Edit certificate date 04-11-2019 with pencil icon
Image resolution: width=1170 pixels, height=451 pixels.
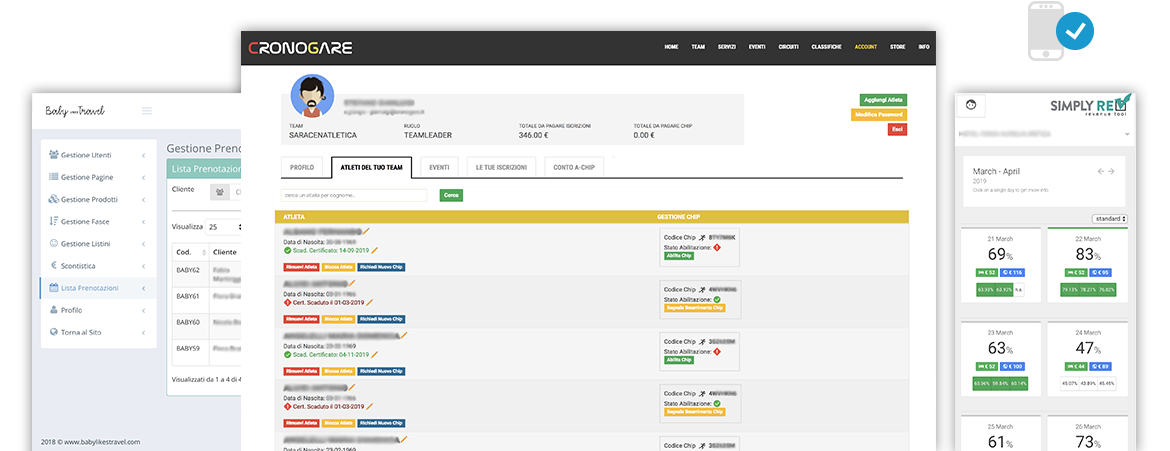point(375,355)
